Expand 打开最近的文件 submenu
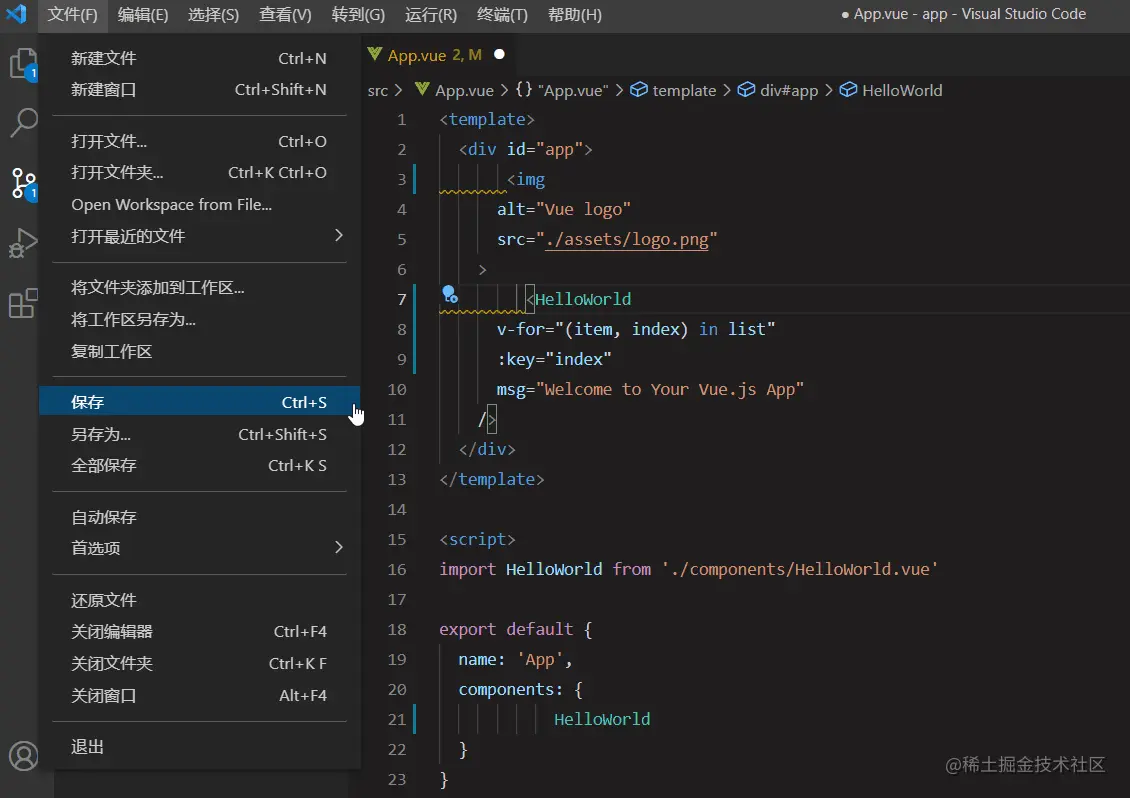 (x=200, y=236)
